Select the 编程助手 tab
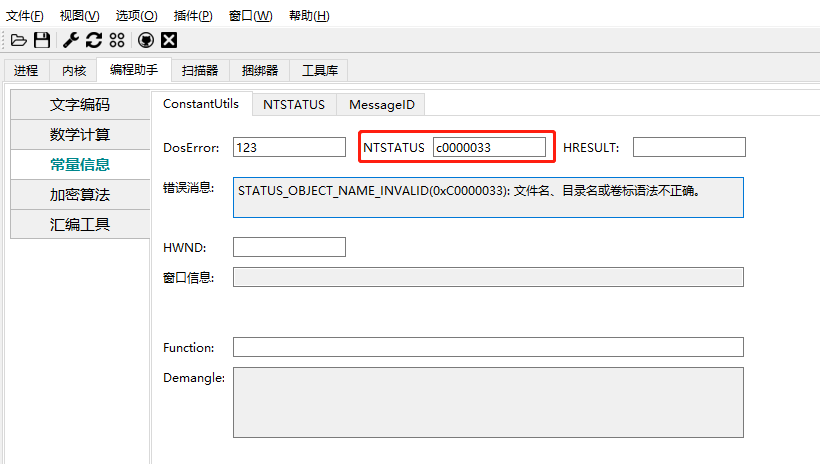 tap(134, 70)
